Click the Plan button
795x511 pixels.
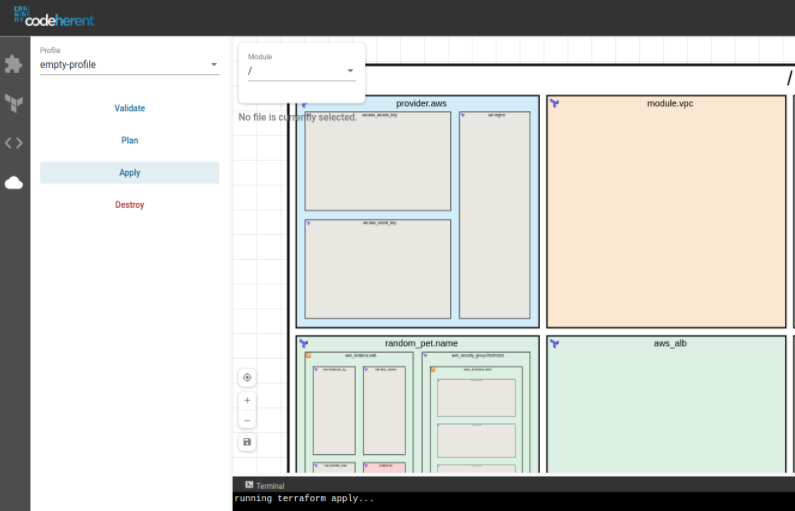click(129, 140)
